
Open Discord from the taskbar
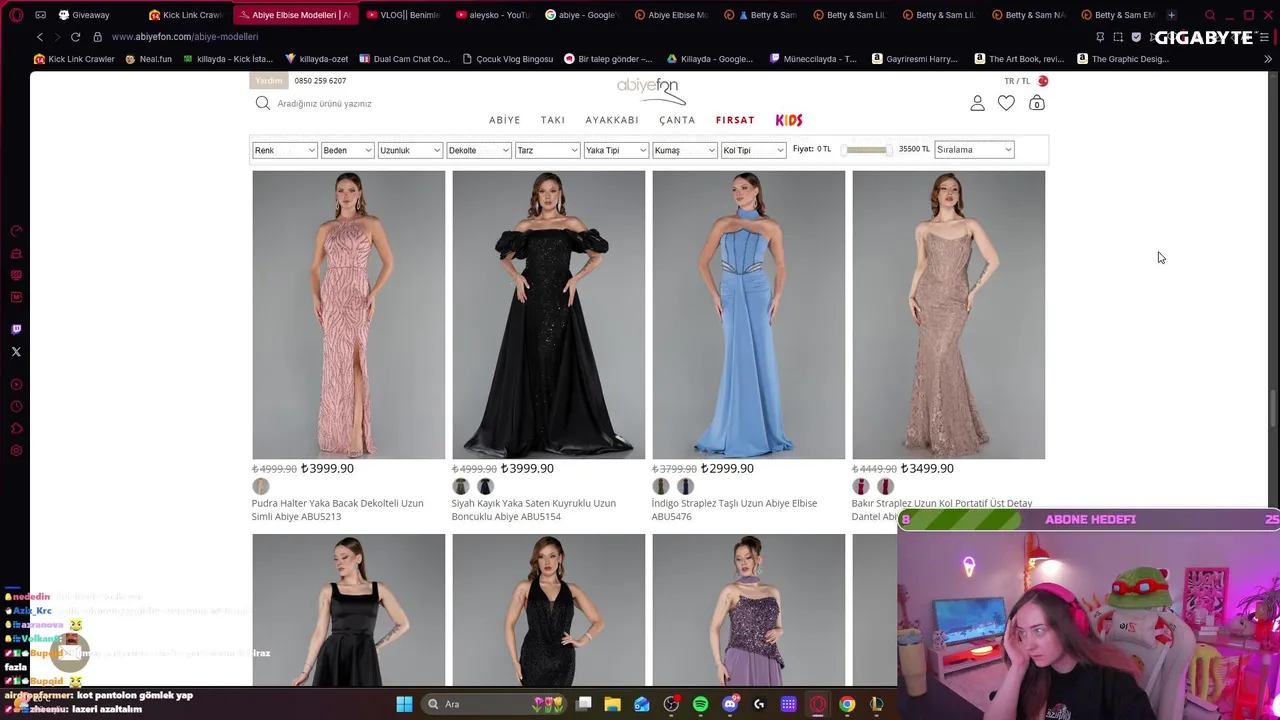pyautogui.click(x=730, y=704)
